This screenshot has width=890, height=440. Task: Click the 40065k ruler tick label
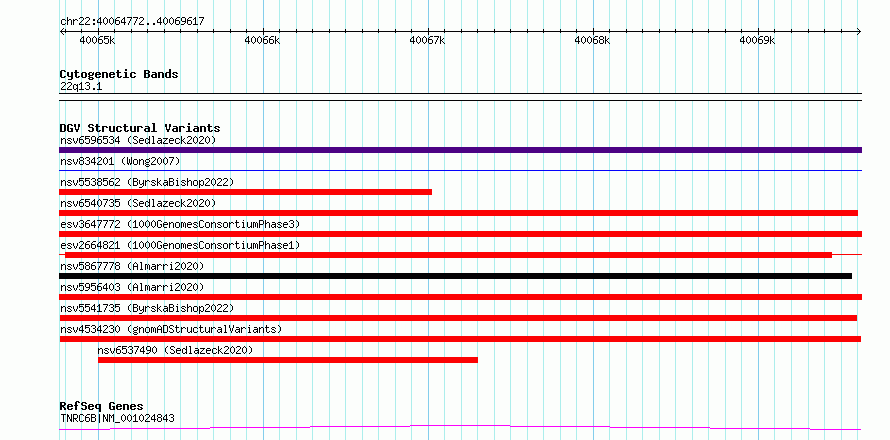(x=98, y=40)
